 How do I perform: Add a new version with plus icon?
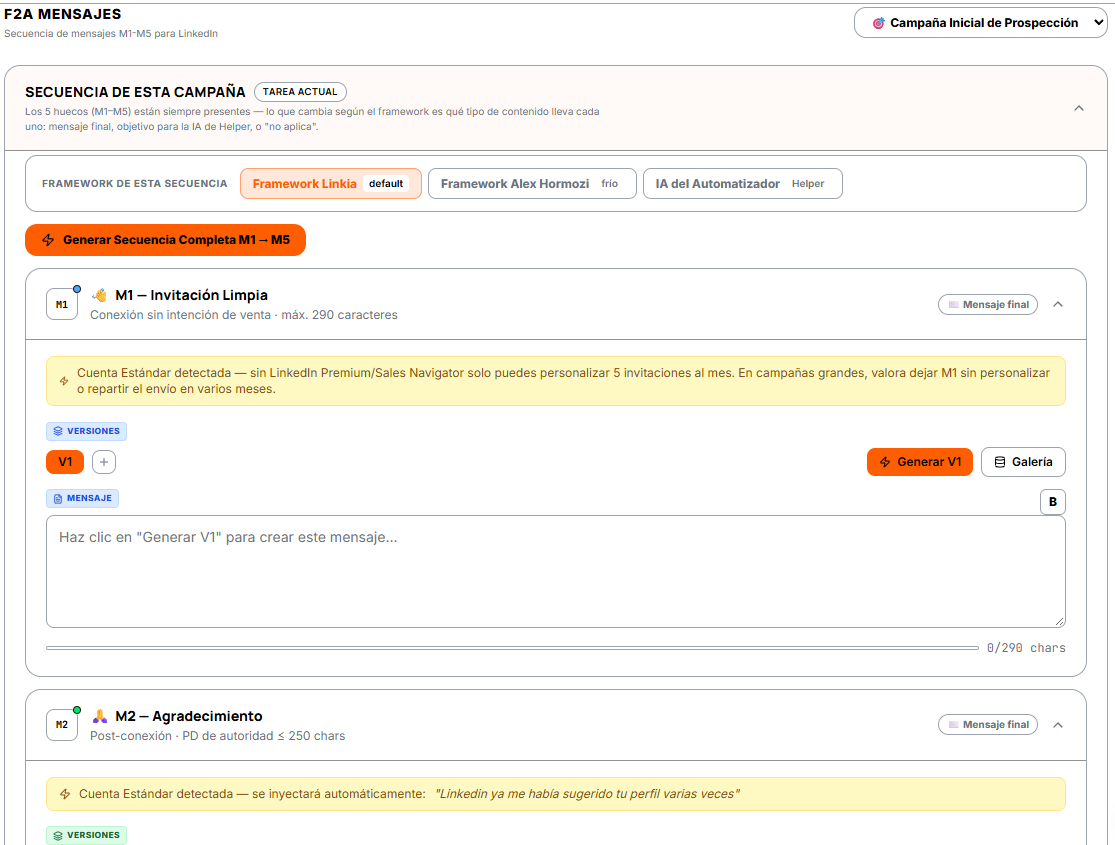(x=104, y=462)
